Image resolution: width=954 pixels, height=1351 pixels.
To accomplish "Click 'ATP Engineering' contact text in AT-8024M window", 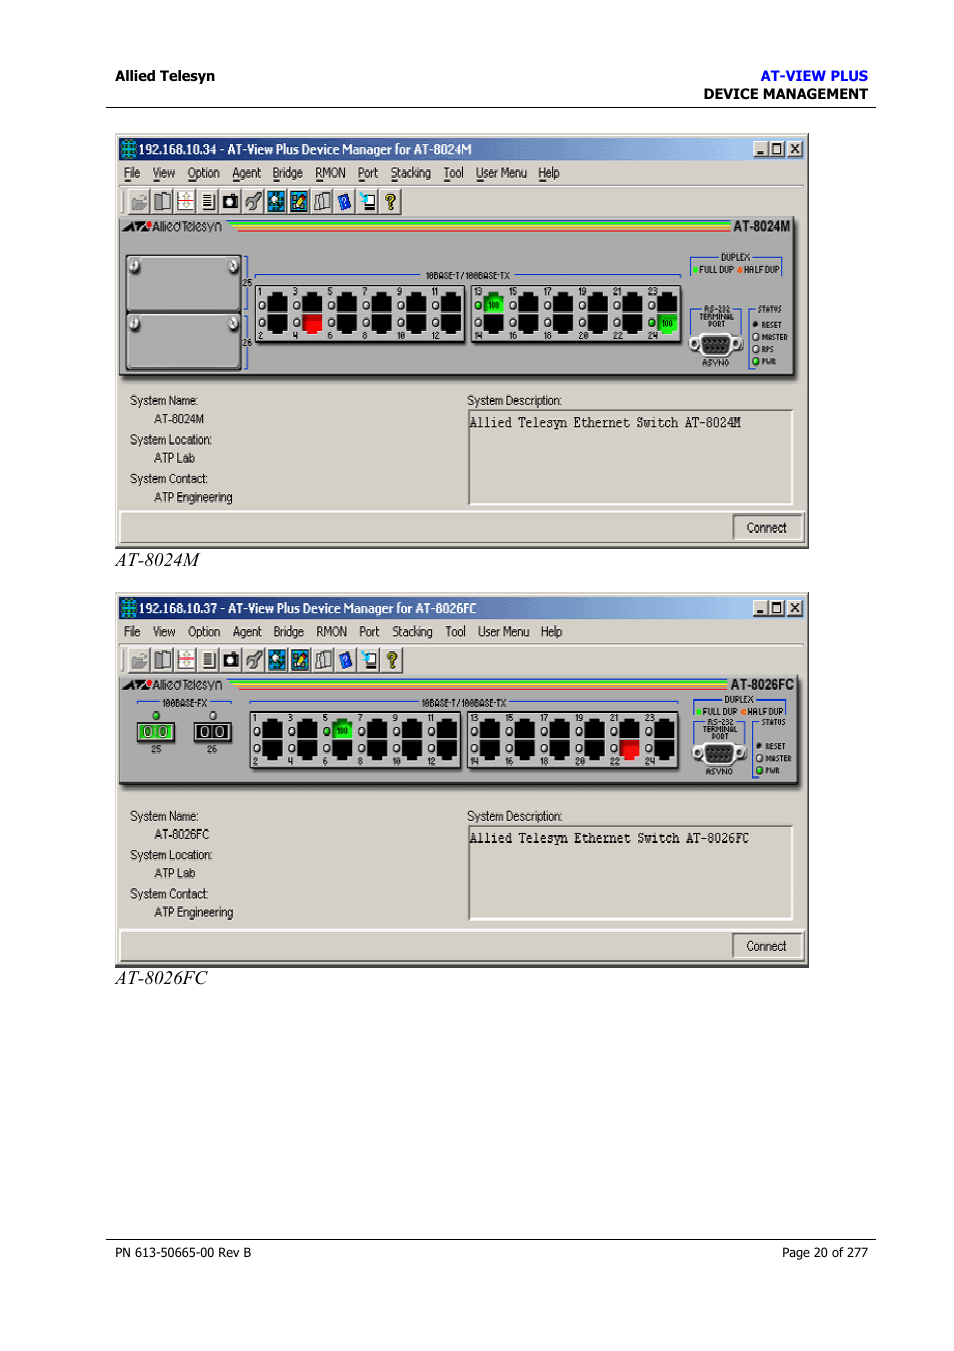I will pyautogui.click(x=193, y=498).
